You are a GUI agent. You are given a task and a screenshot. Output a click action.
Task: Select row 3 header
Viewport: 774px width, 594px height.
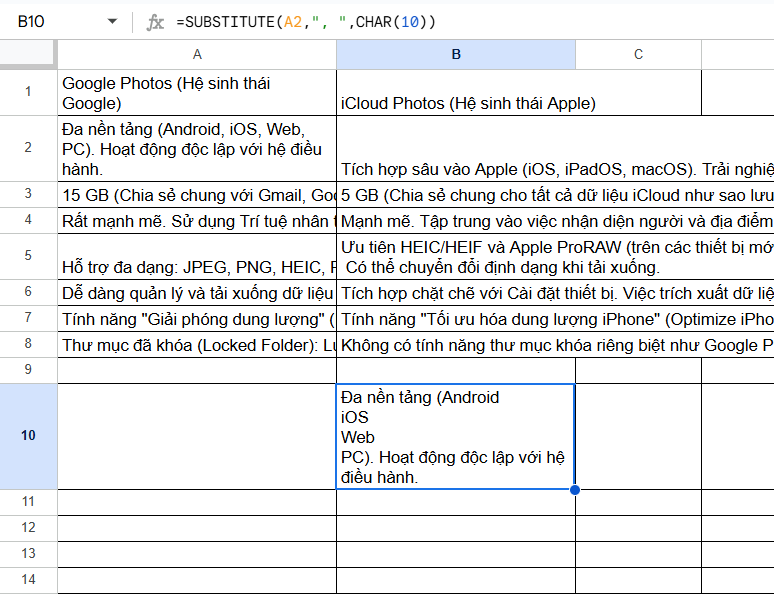click(x=28, y=194)
